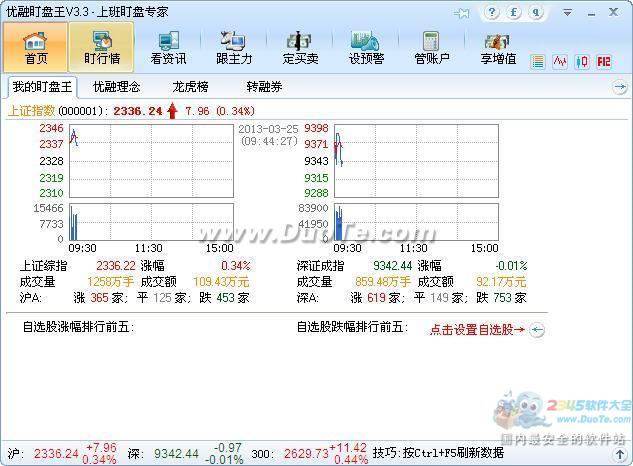Open the 管账户 account management icon

click(432, 48)
